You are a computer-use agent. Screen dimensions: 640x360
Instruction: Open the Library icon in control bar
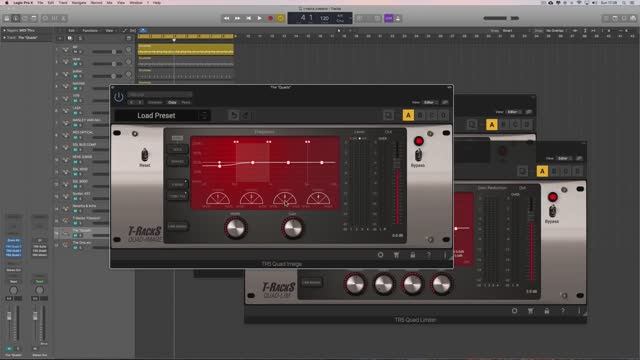pos(7,18)
